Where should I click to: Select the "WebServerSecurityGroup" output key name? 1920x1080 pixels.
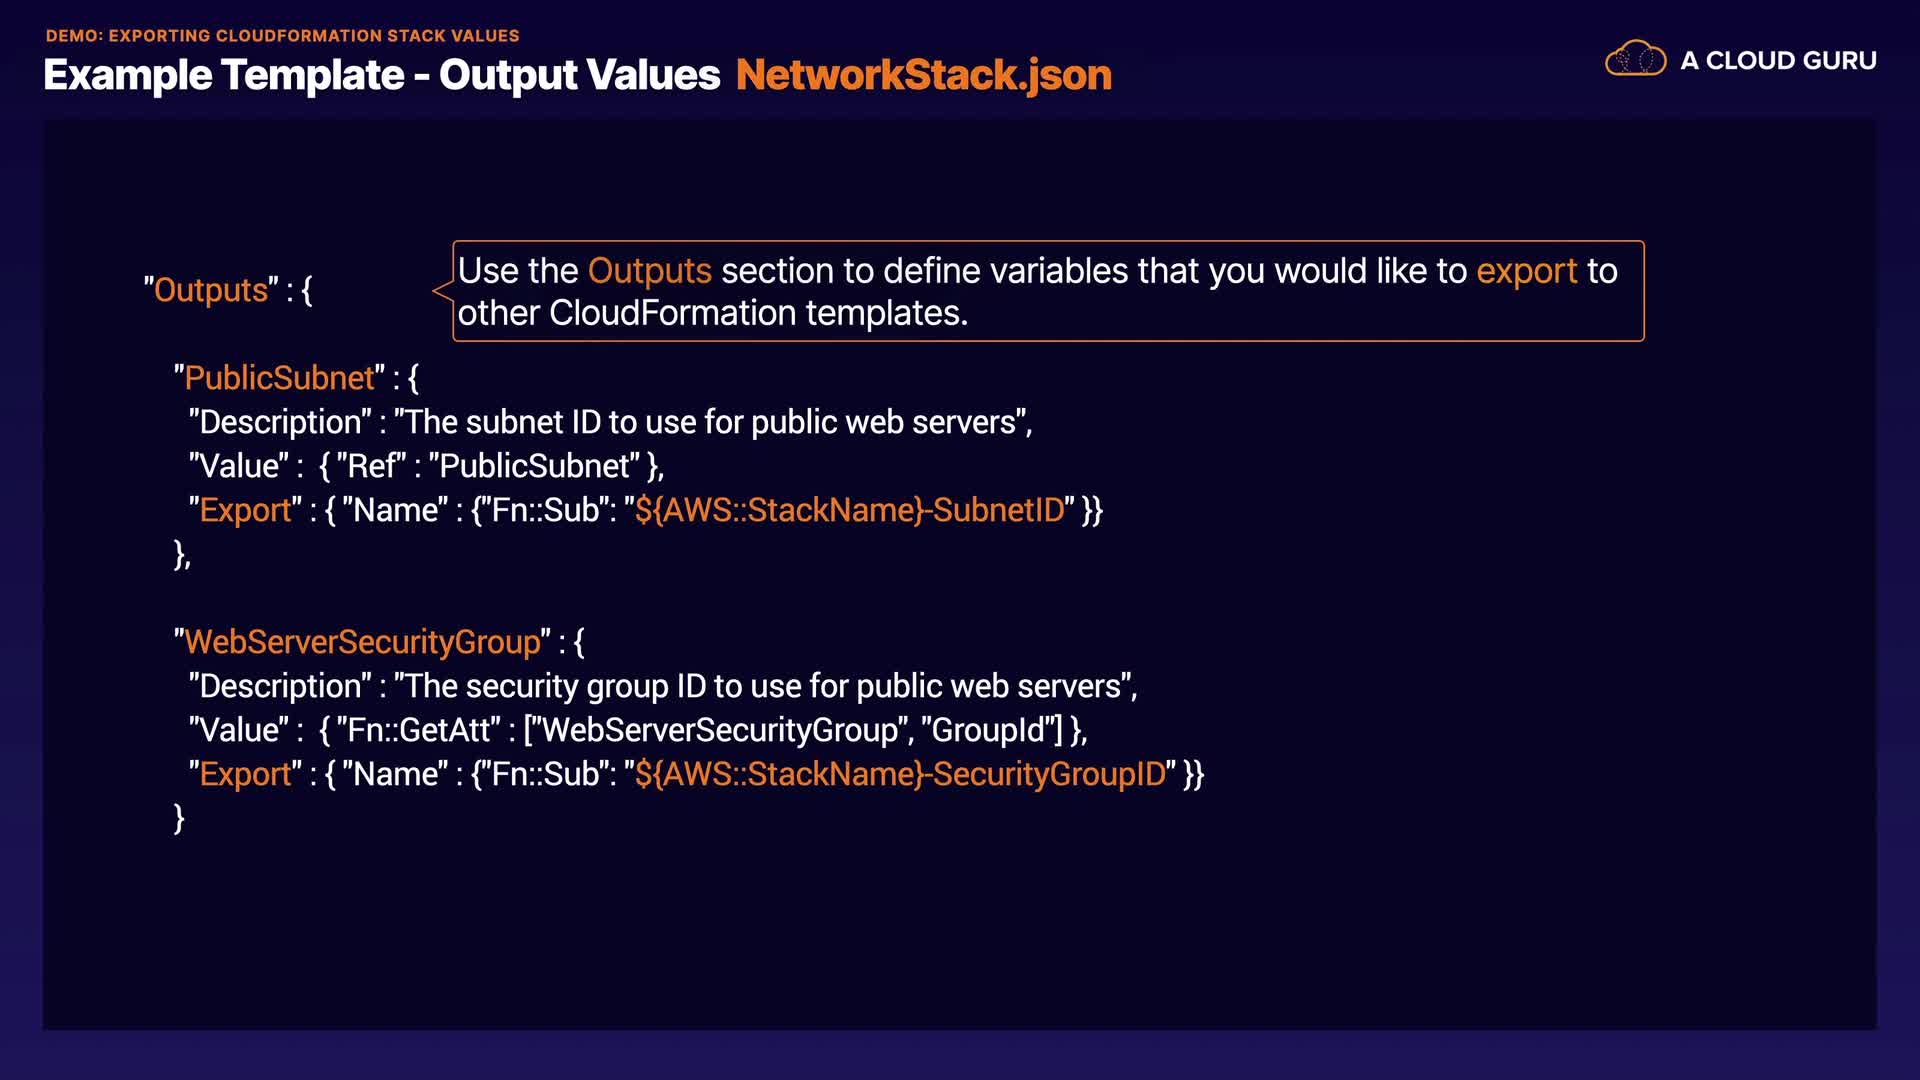pyautogui.click(x=362, y=642)
